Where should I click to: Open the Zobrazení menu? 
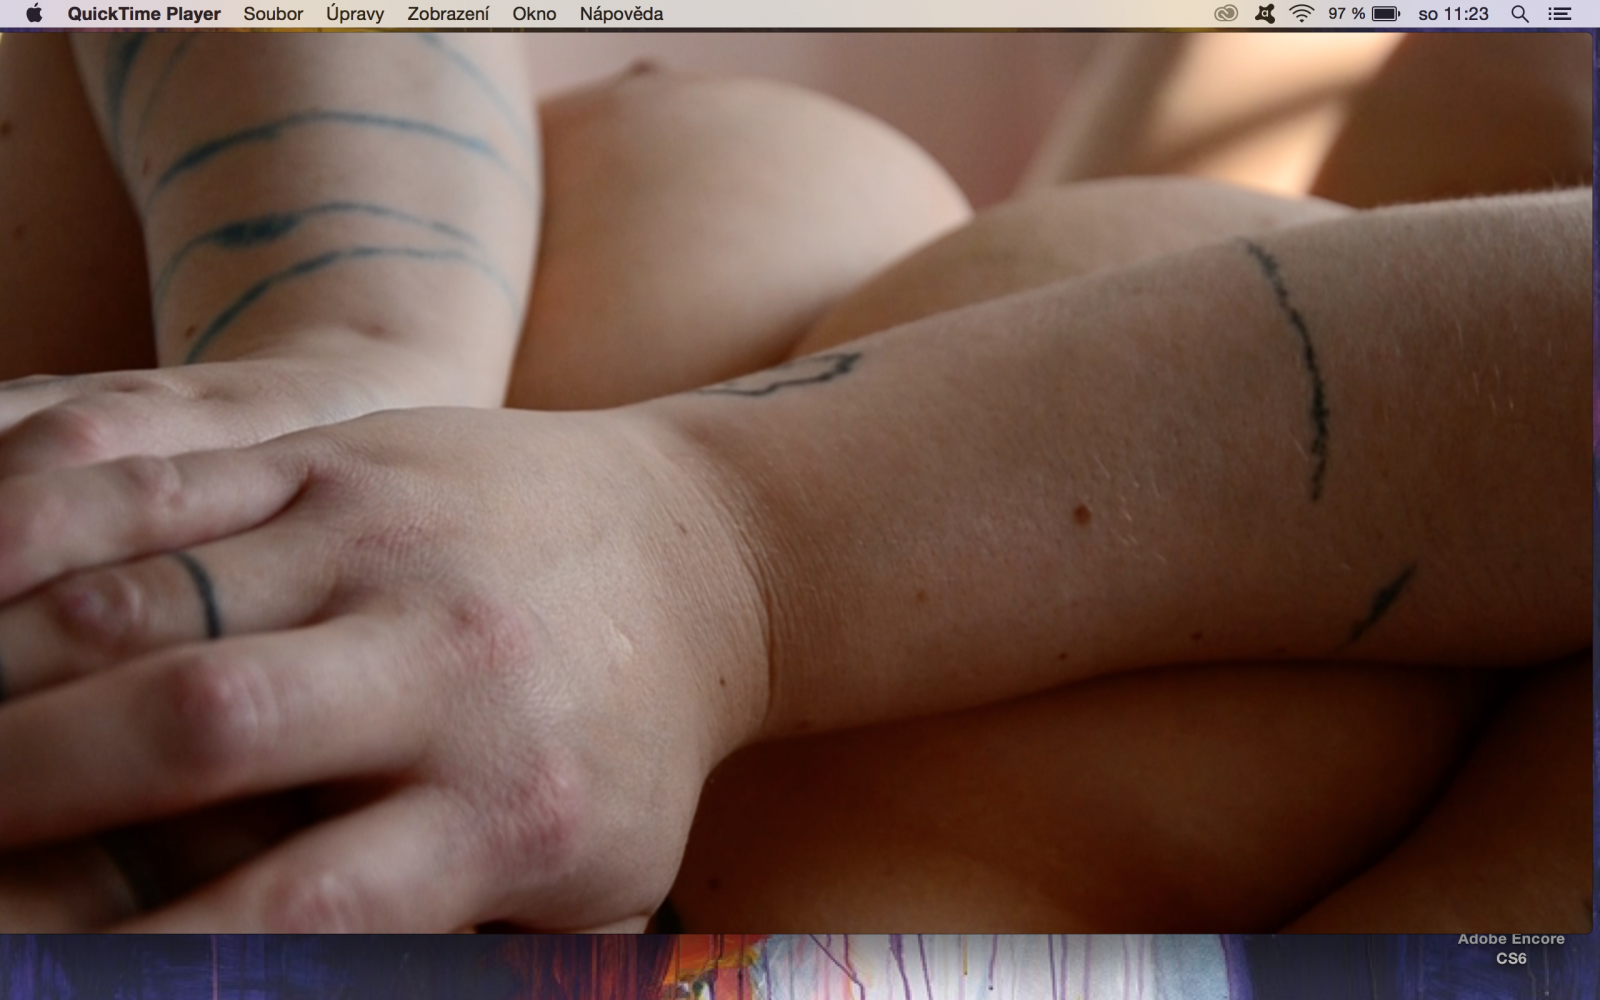pos(448,14)
